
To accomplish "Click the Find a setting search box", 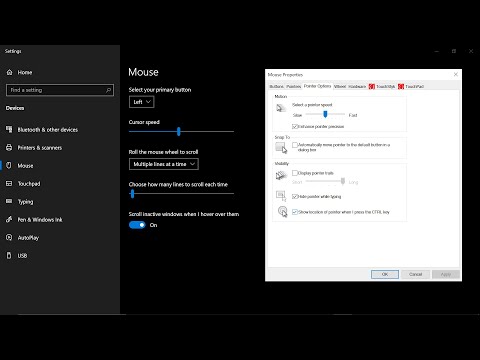I will [60, 90].
